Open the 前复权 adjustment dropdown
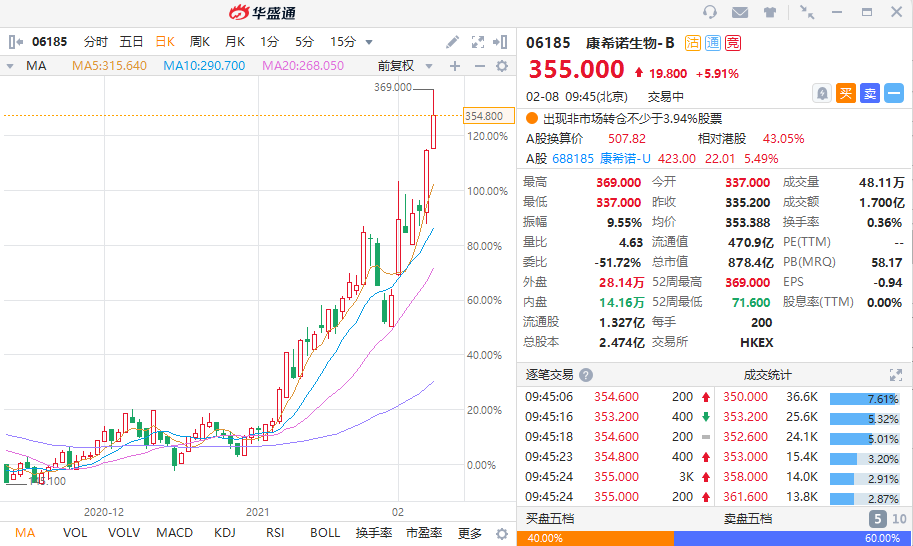This screenshot has width=913, height=546. [429, 66]
